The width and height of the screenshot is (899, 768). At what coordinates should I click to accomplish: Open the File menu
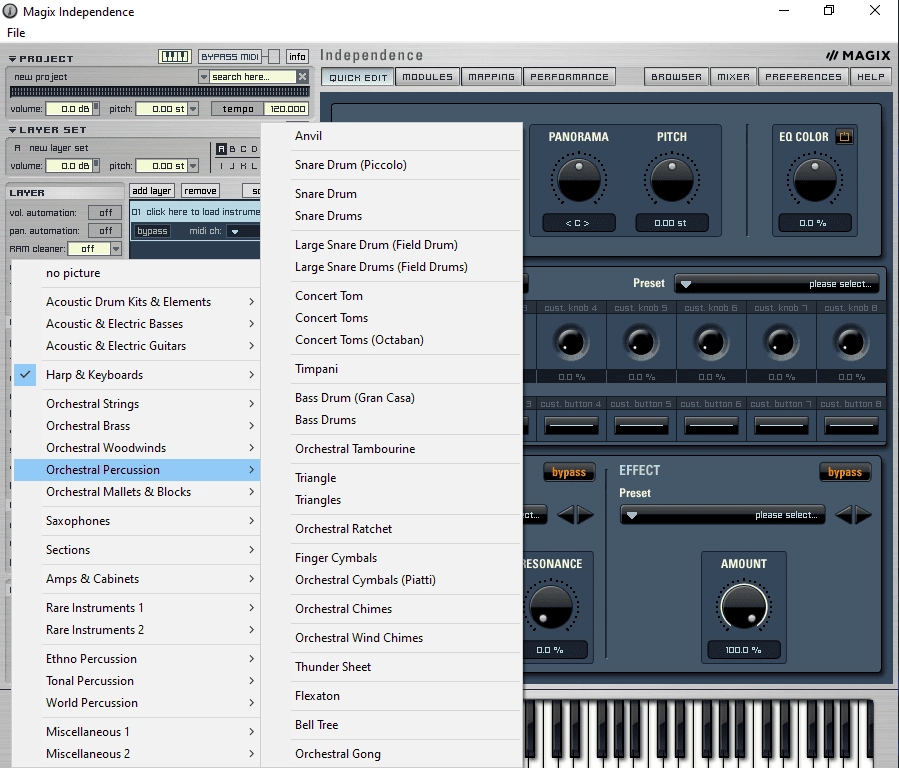16,33
